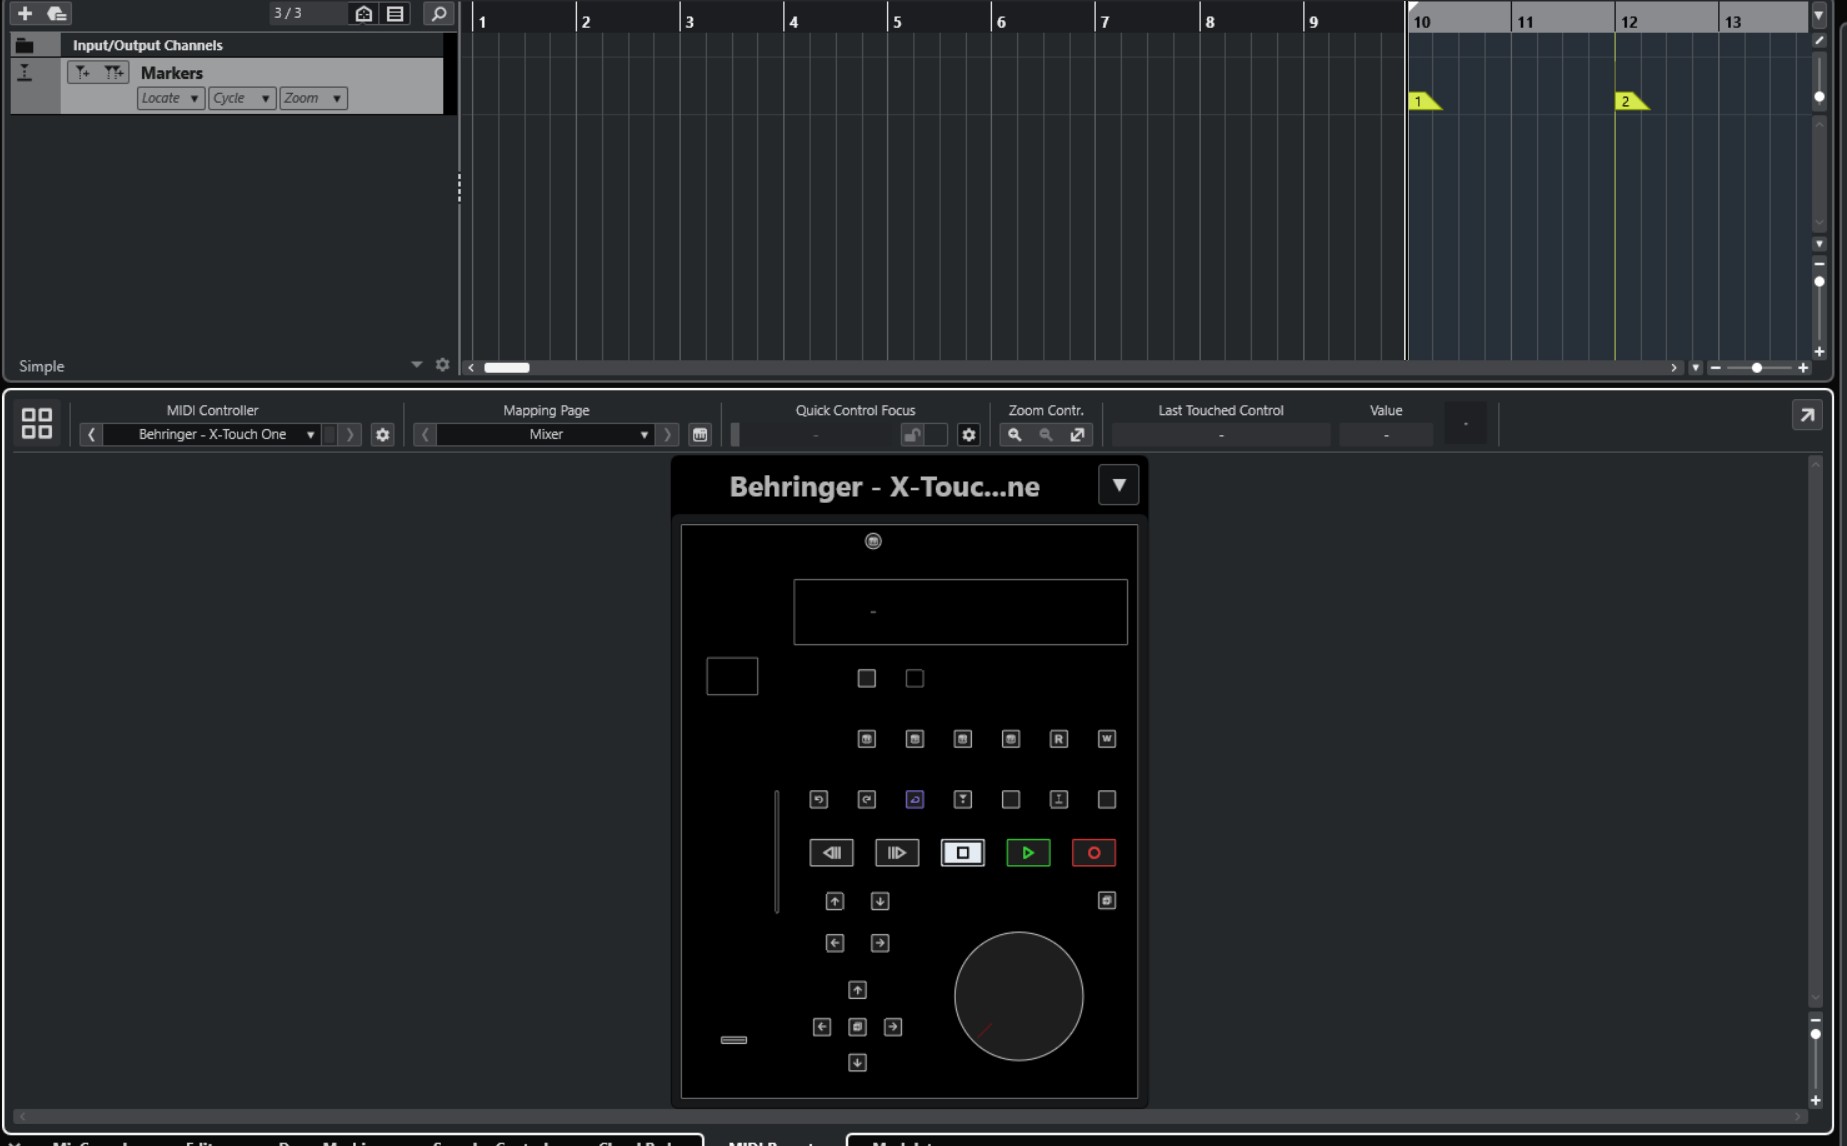Image resolution: width=1847 pixels, height=1146 pixels.
Task: Expand the Behringer X-Touch surface header arrow
Action: click(x=1119, y=485)
